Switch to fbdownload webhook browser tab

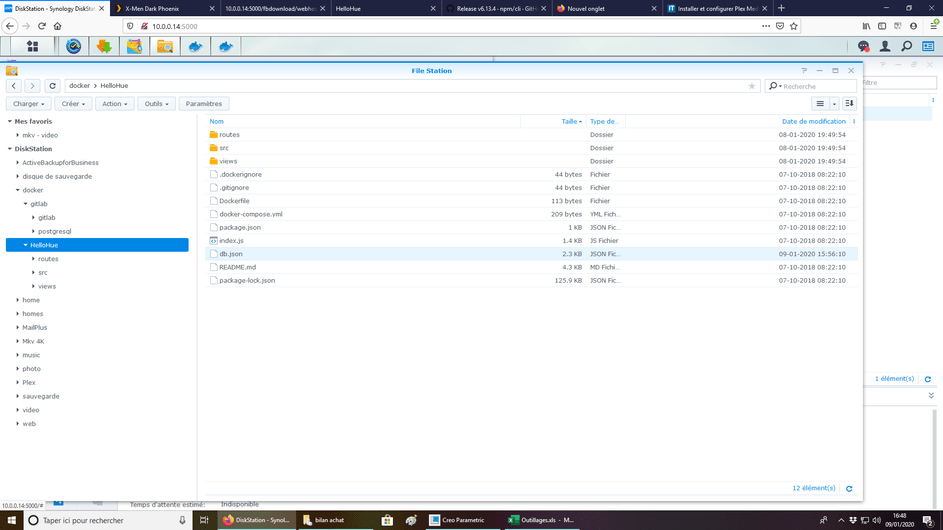pyautogui.click(x=275, y=8)
